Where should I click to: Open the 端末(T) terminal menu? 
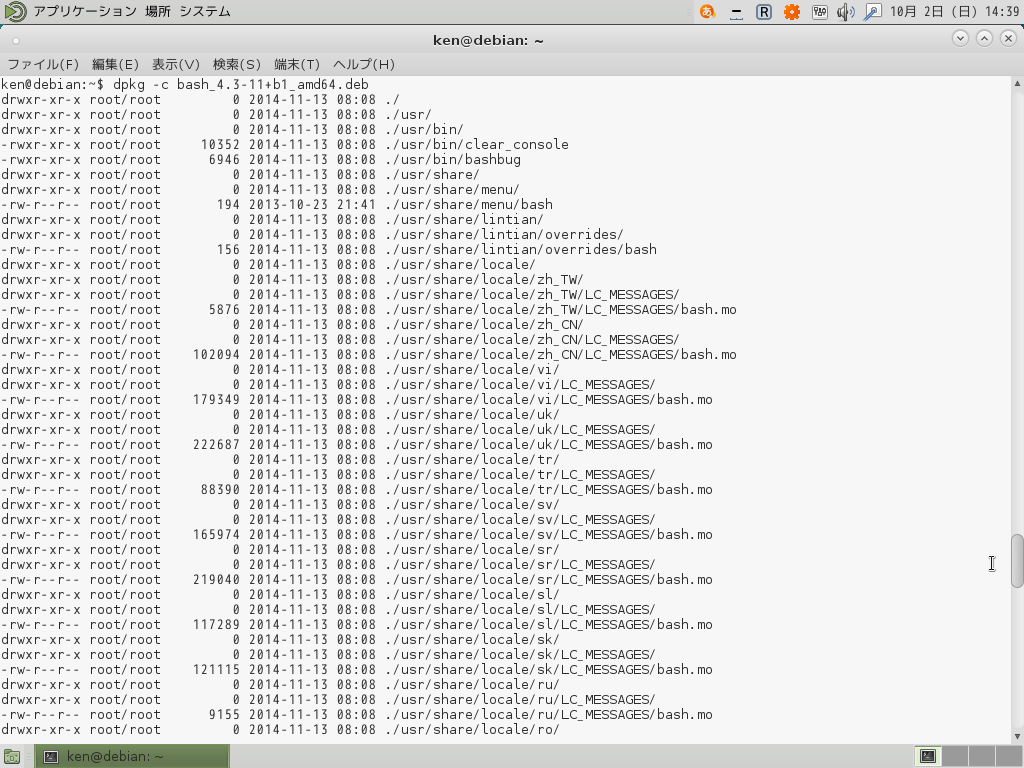297,64
